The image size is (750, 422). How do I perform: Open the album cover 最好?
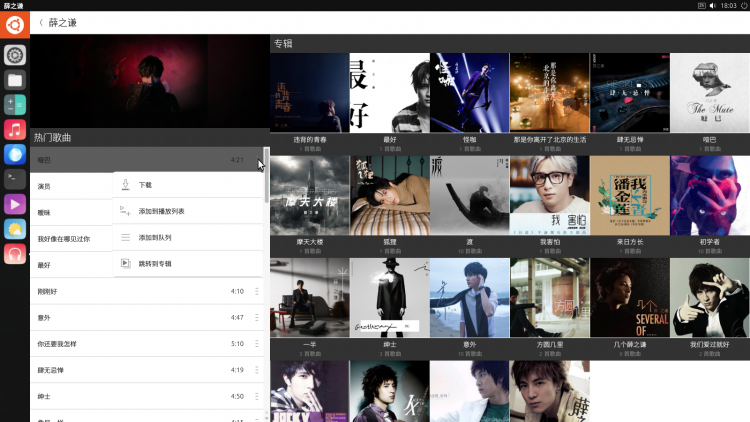[x=390, y=93]
